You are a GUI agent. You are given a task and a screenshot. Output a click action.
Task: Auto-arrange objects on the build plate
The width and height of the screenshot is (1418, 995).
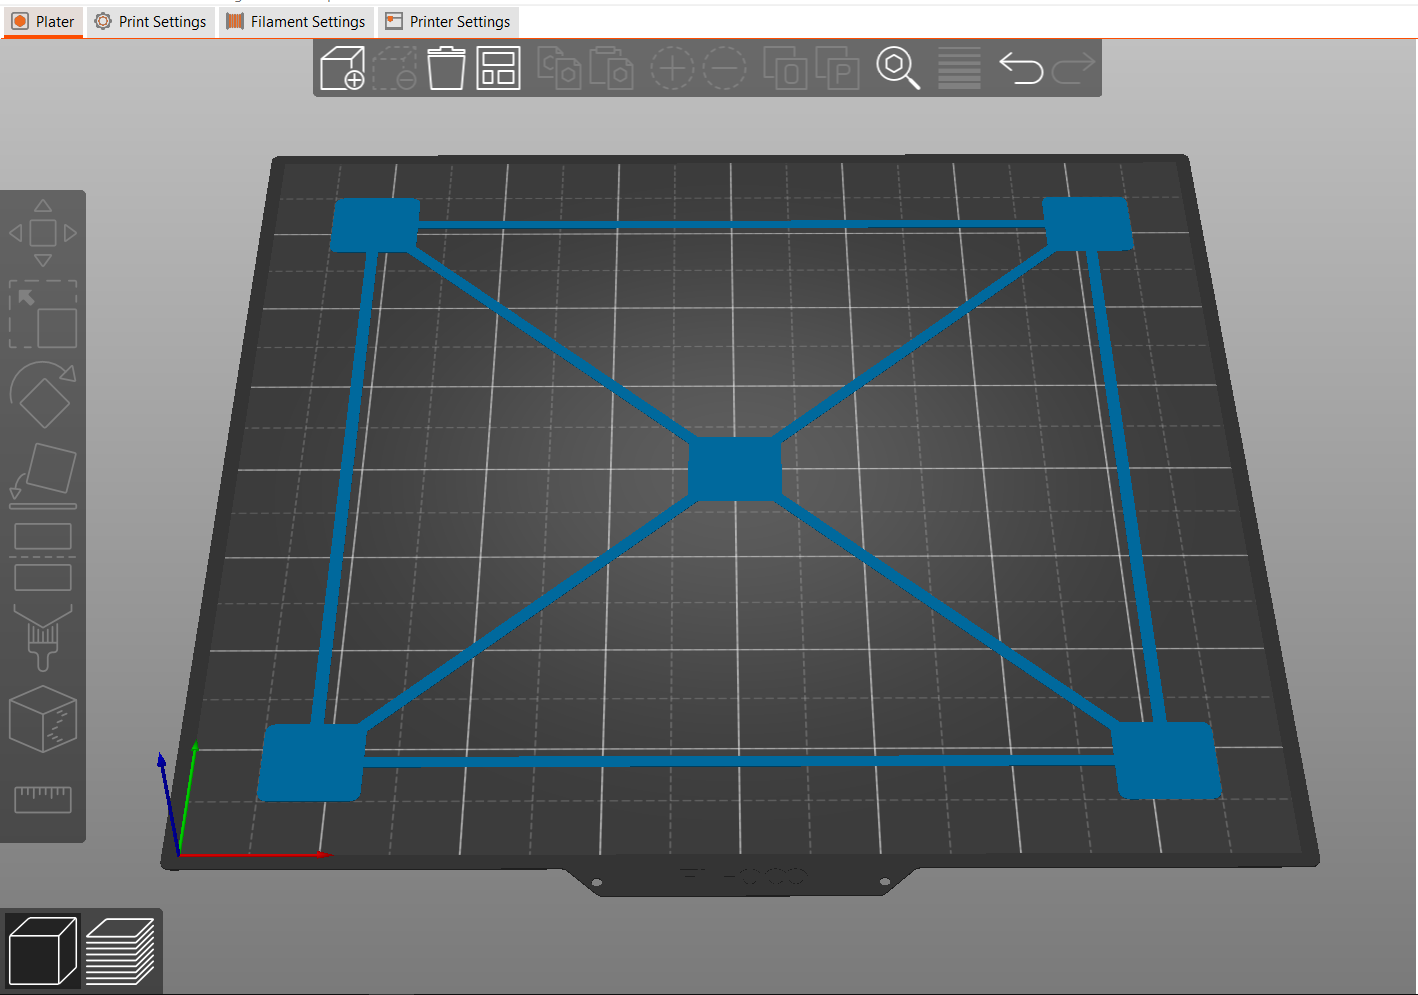click(498, 68)
